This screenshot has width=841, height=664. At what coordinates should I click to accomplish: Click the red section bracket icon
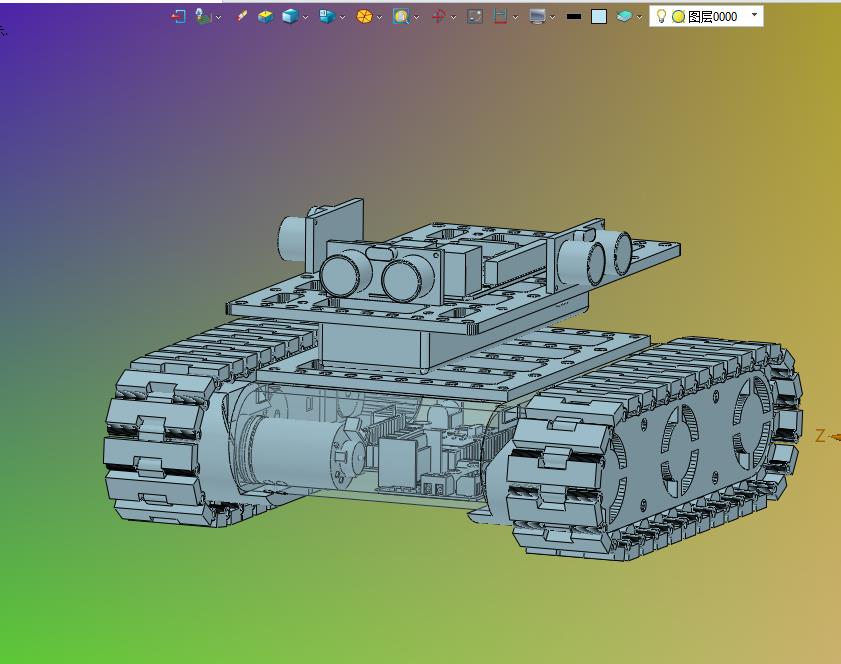(500, 17)
